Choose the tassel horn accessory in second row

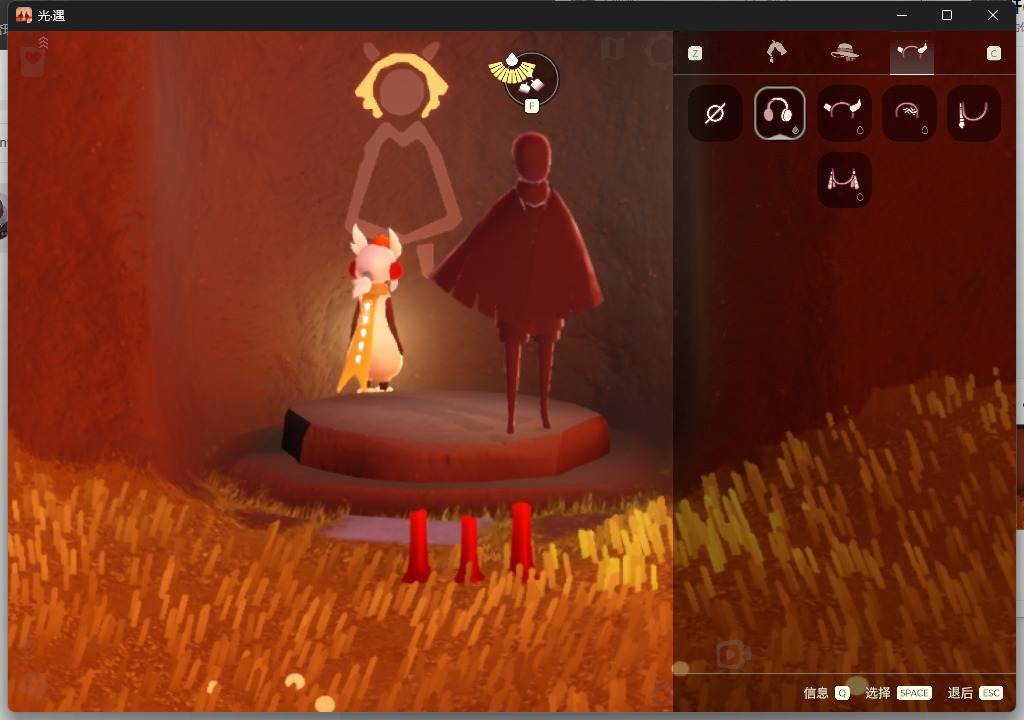[844, 180]
